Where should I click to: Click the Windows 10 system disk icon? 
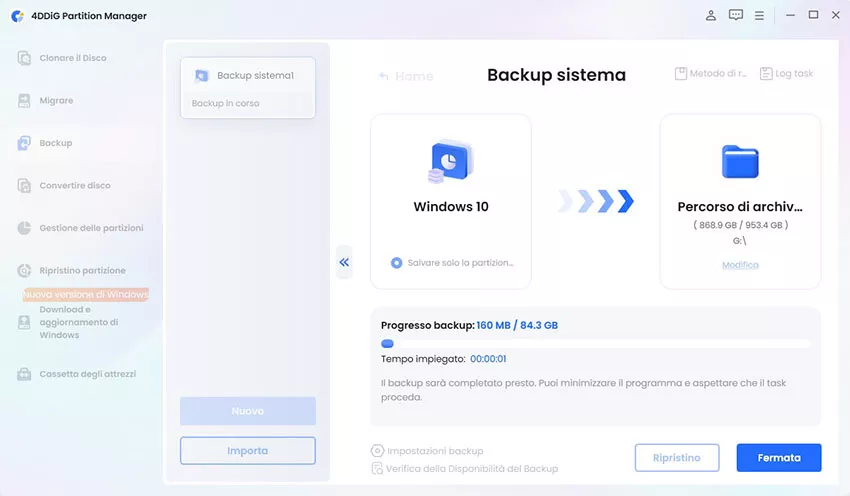(x=450, y=161)
